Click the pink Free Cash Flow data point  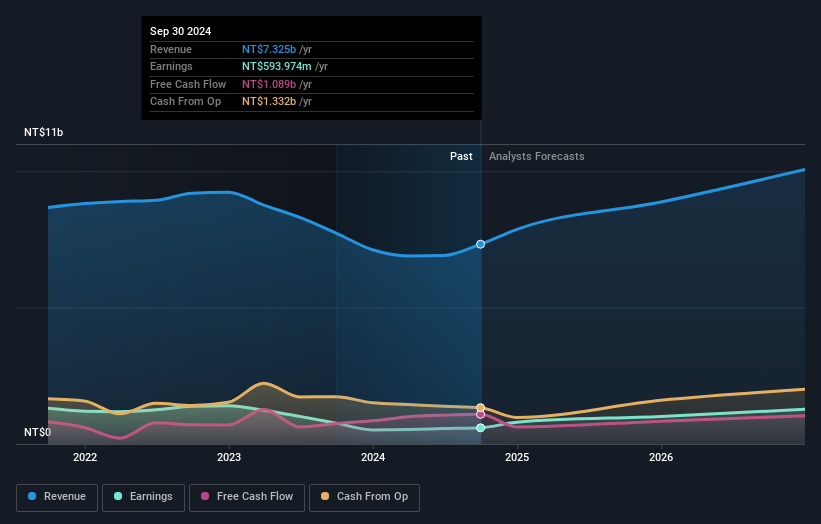pyautogui.click(x=480, y=415)
